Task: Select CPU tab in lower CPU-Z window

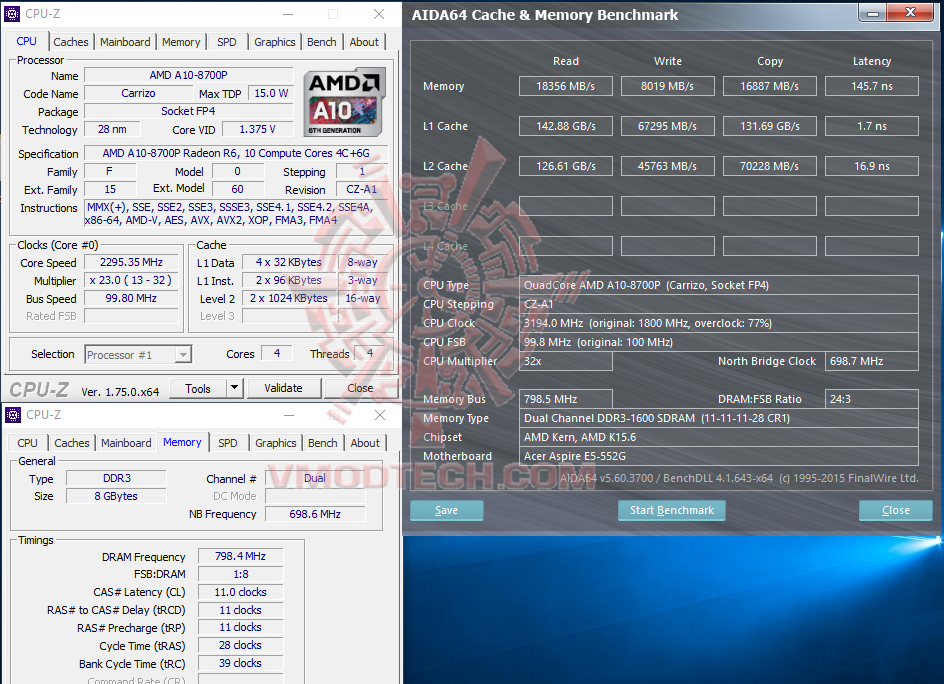Action: tap(27, 443)
